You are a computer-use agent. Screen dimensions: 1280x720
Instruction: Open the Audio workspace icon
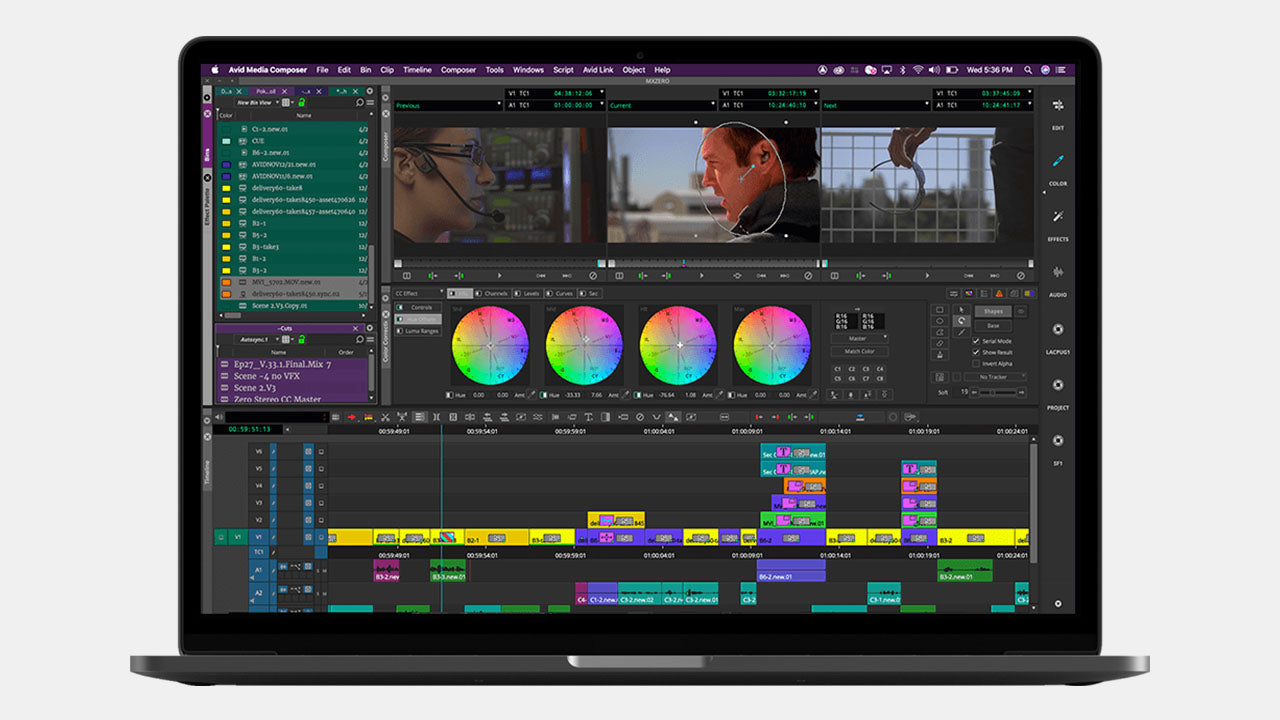[1058, 273]
